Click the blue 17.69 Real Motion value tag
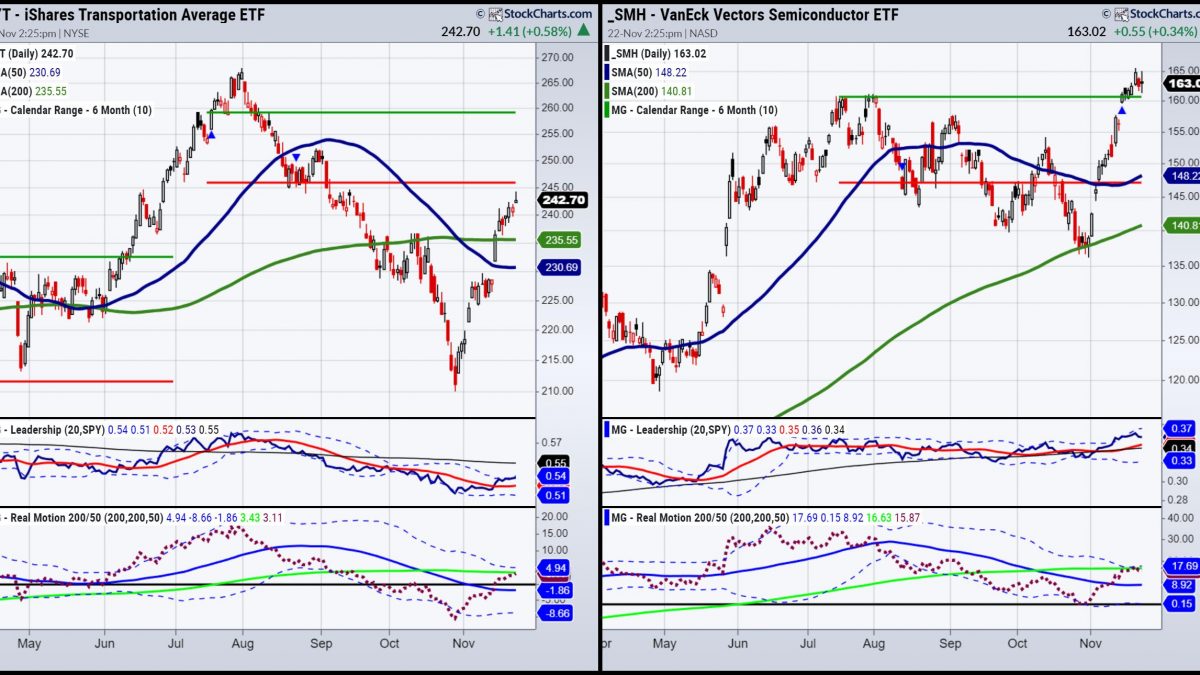 (1182, 564)
